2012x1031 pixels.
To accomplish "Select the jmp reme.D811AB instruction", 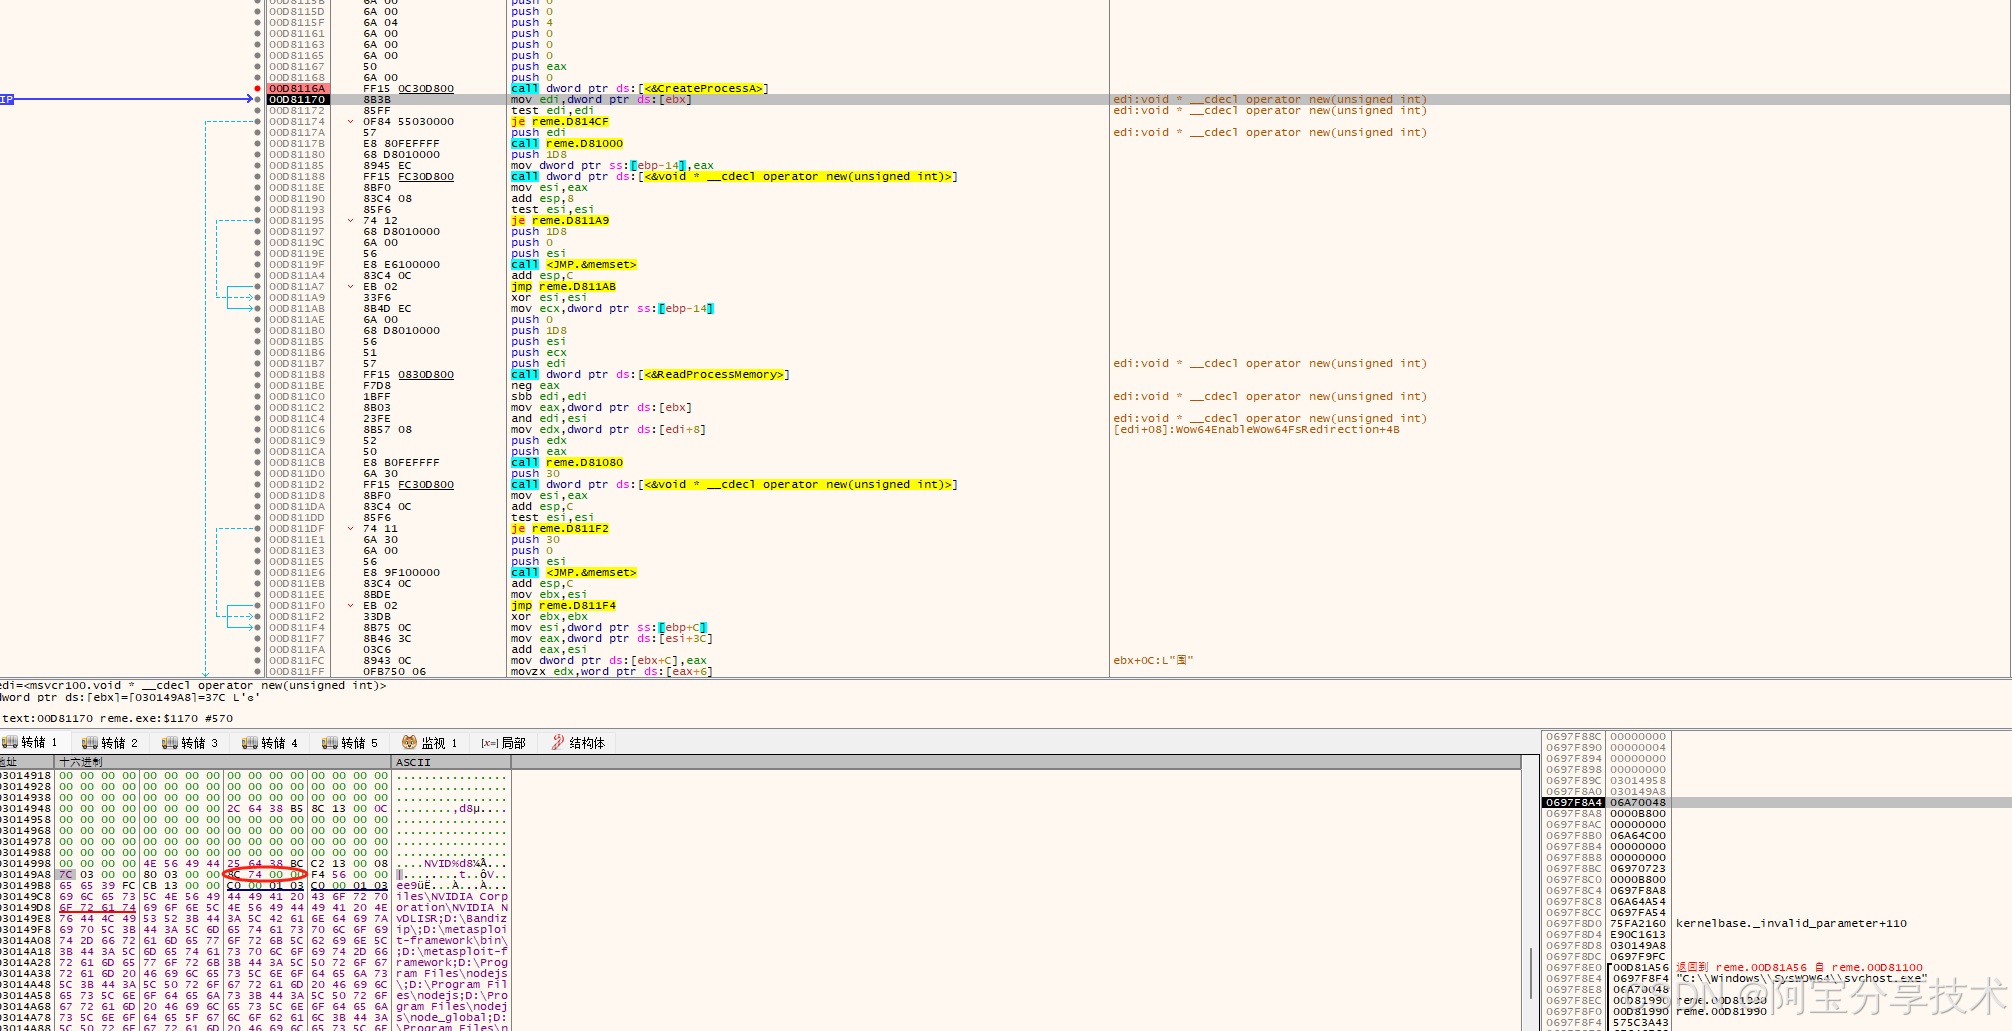I will 563,287.
